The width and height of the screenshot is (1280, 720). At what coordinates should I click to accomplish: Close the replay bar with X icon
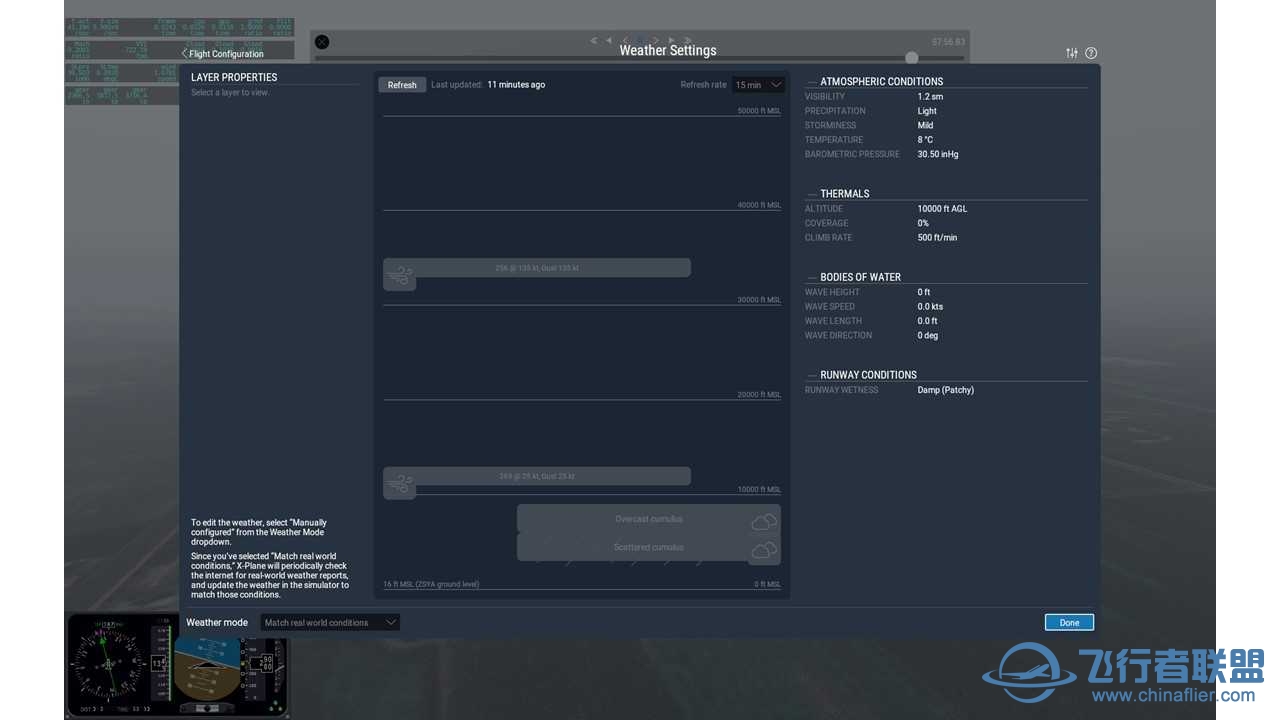point(322,42)
